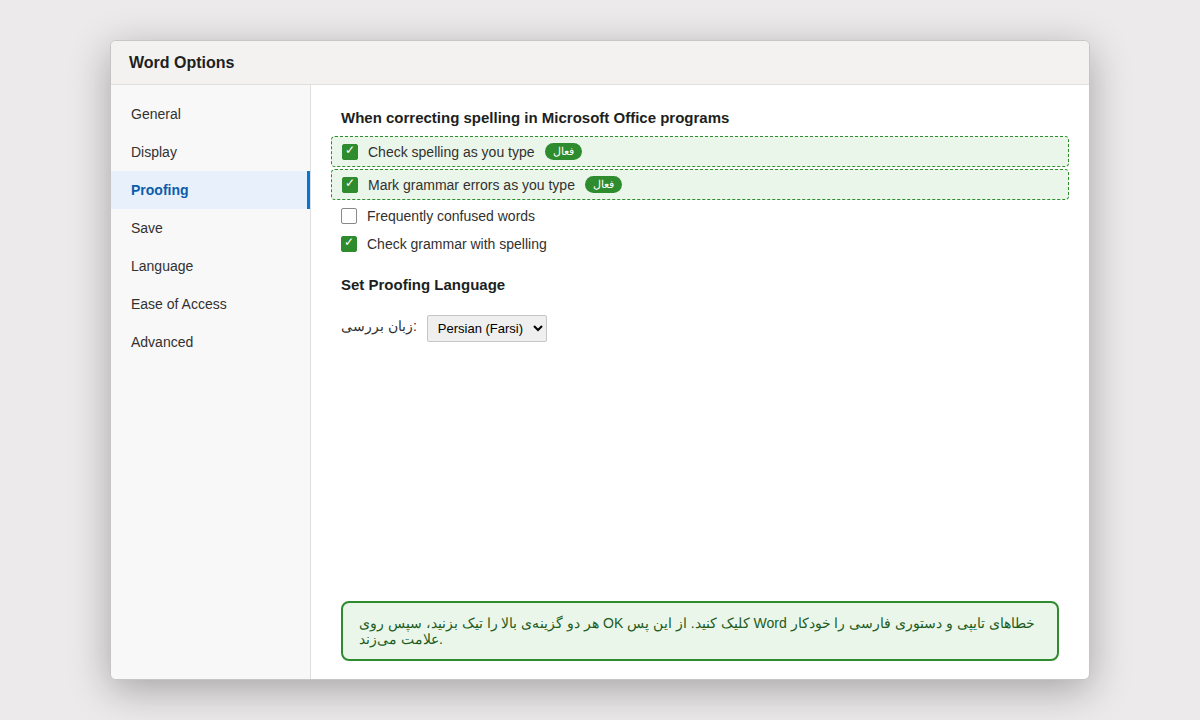The height and width of the screenshot is (720, 1200).
Task: Open the Language settings category
Action: point(210,266)
